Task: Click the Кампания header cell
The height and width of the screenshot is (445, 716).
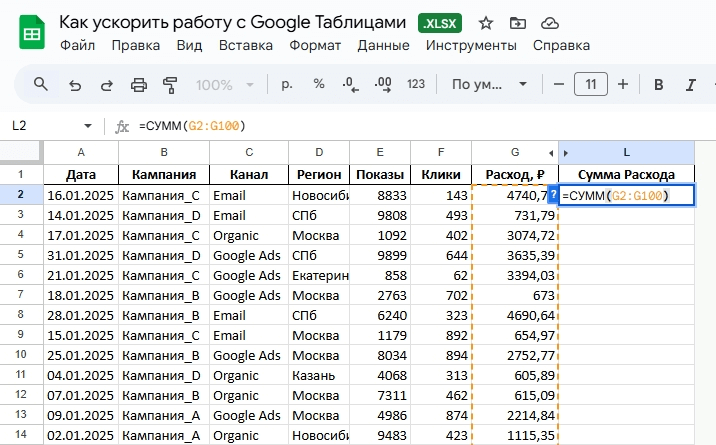Action: pos(164,174)
